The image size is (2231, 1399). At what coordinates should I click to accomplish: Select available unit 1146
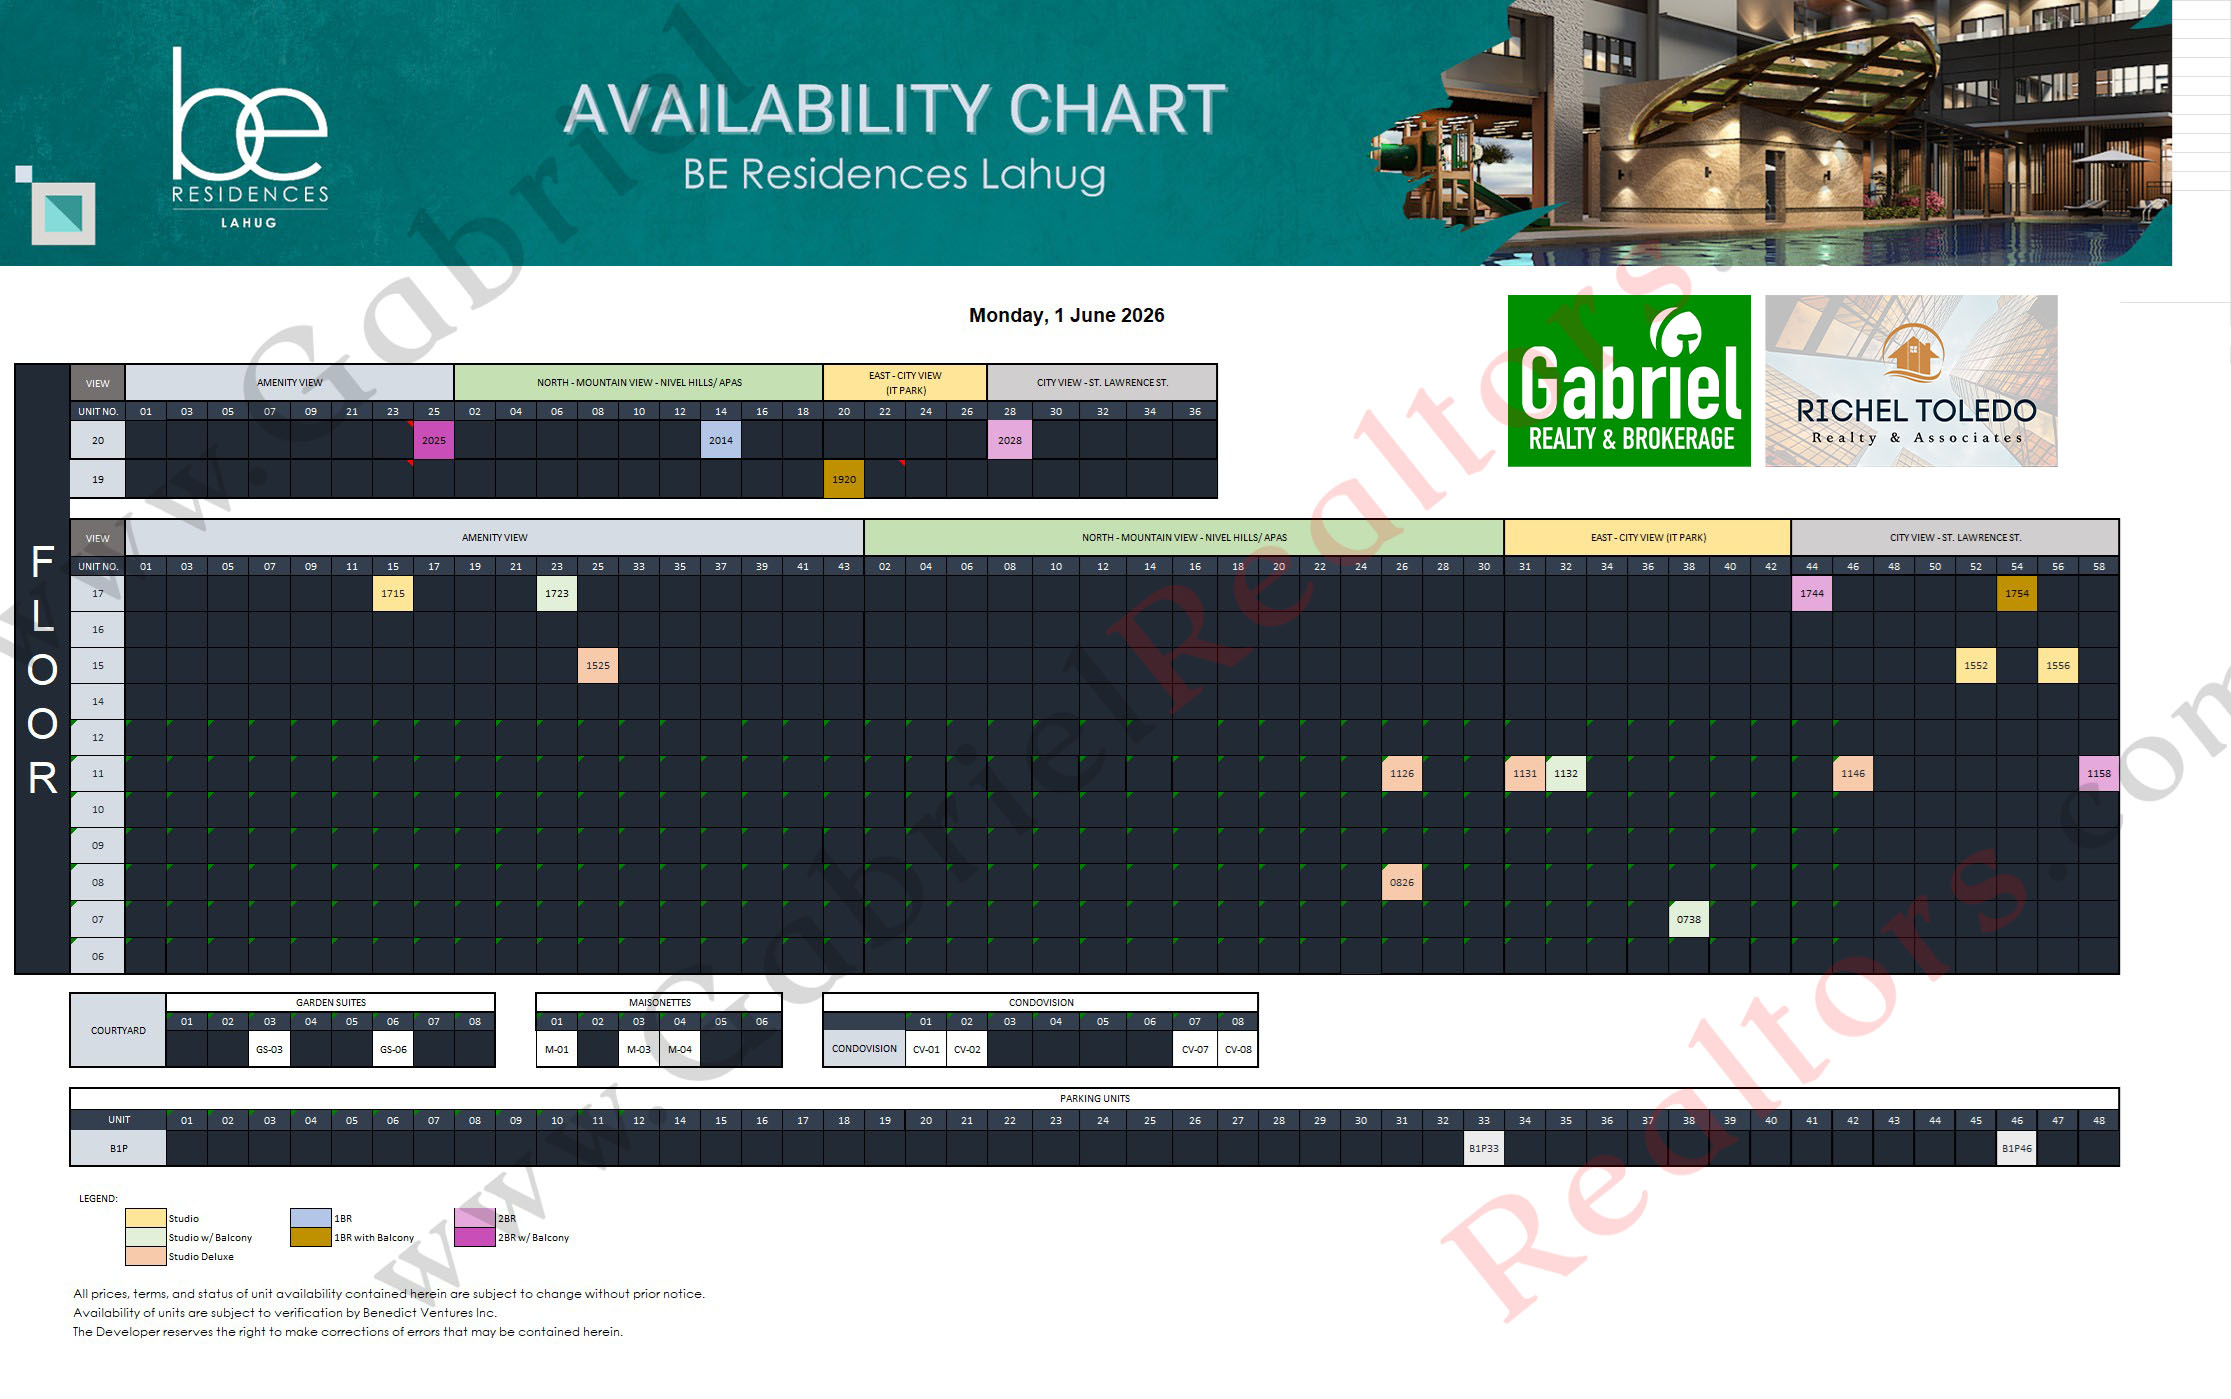pyautogui.click(x=1853, y=773)
